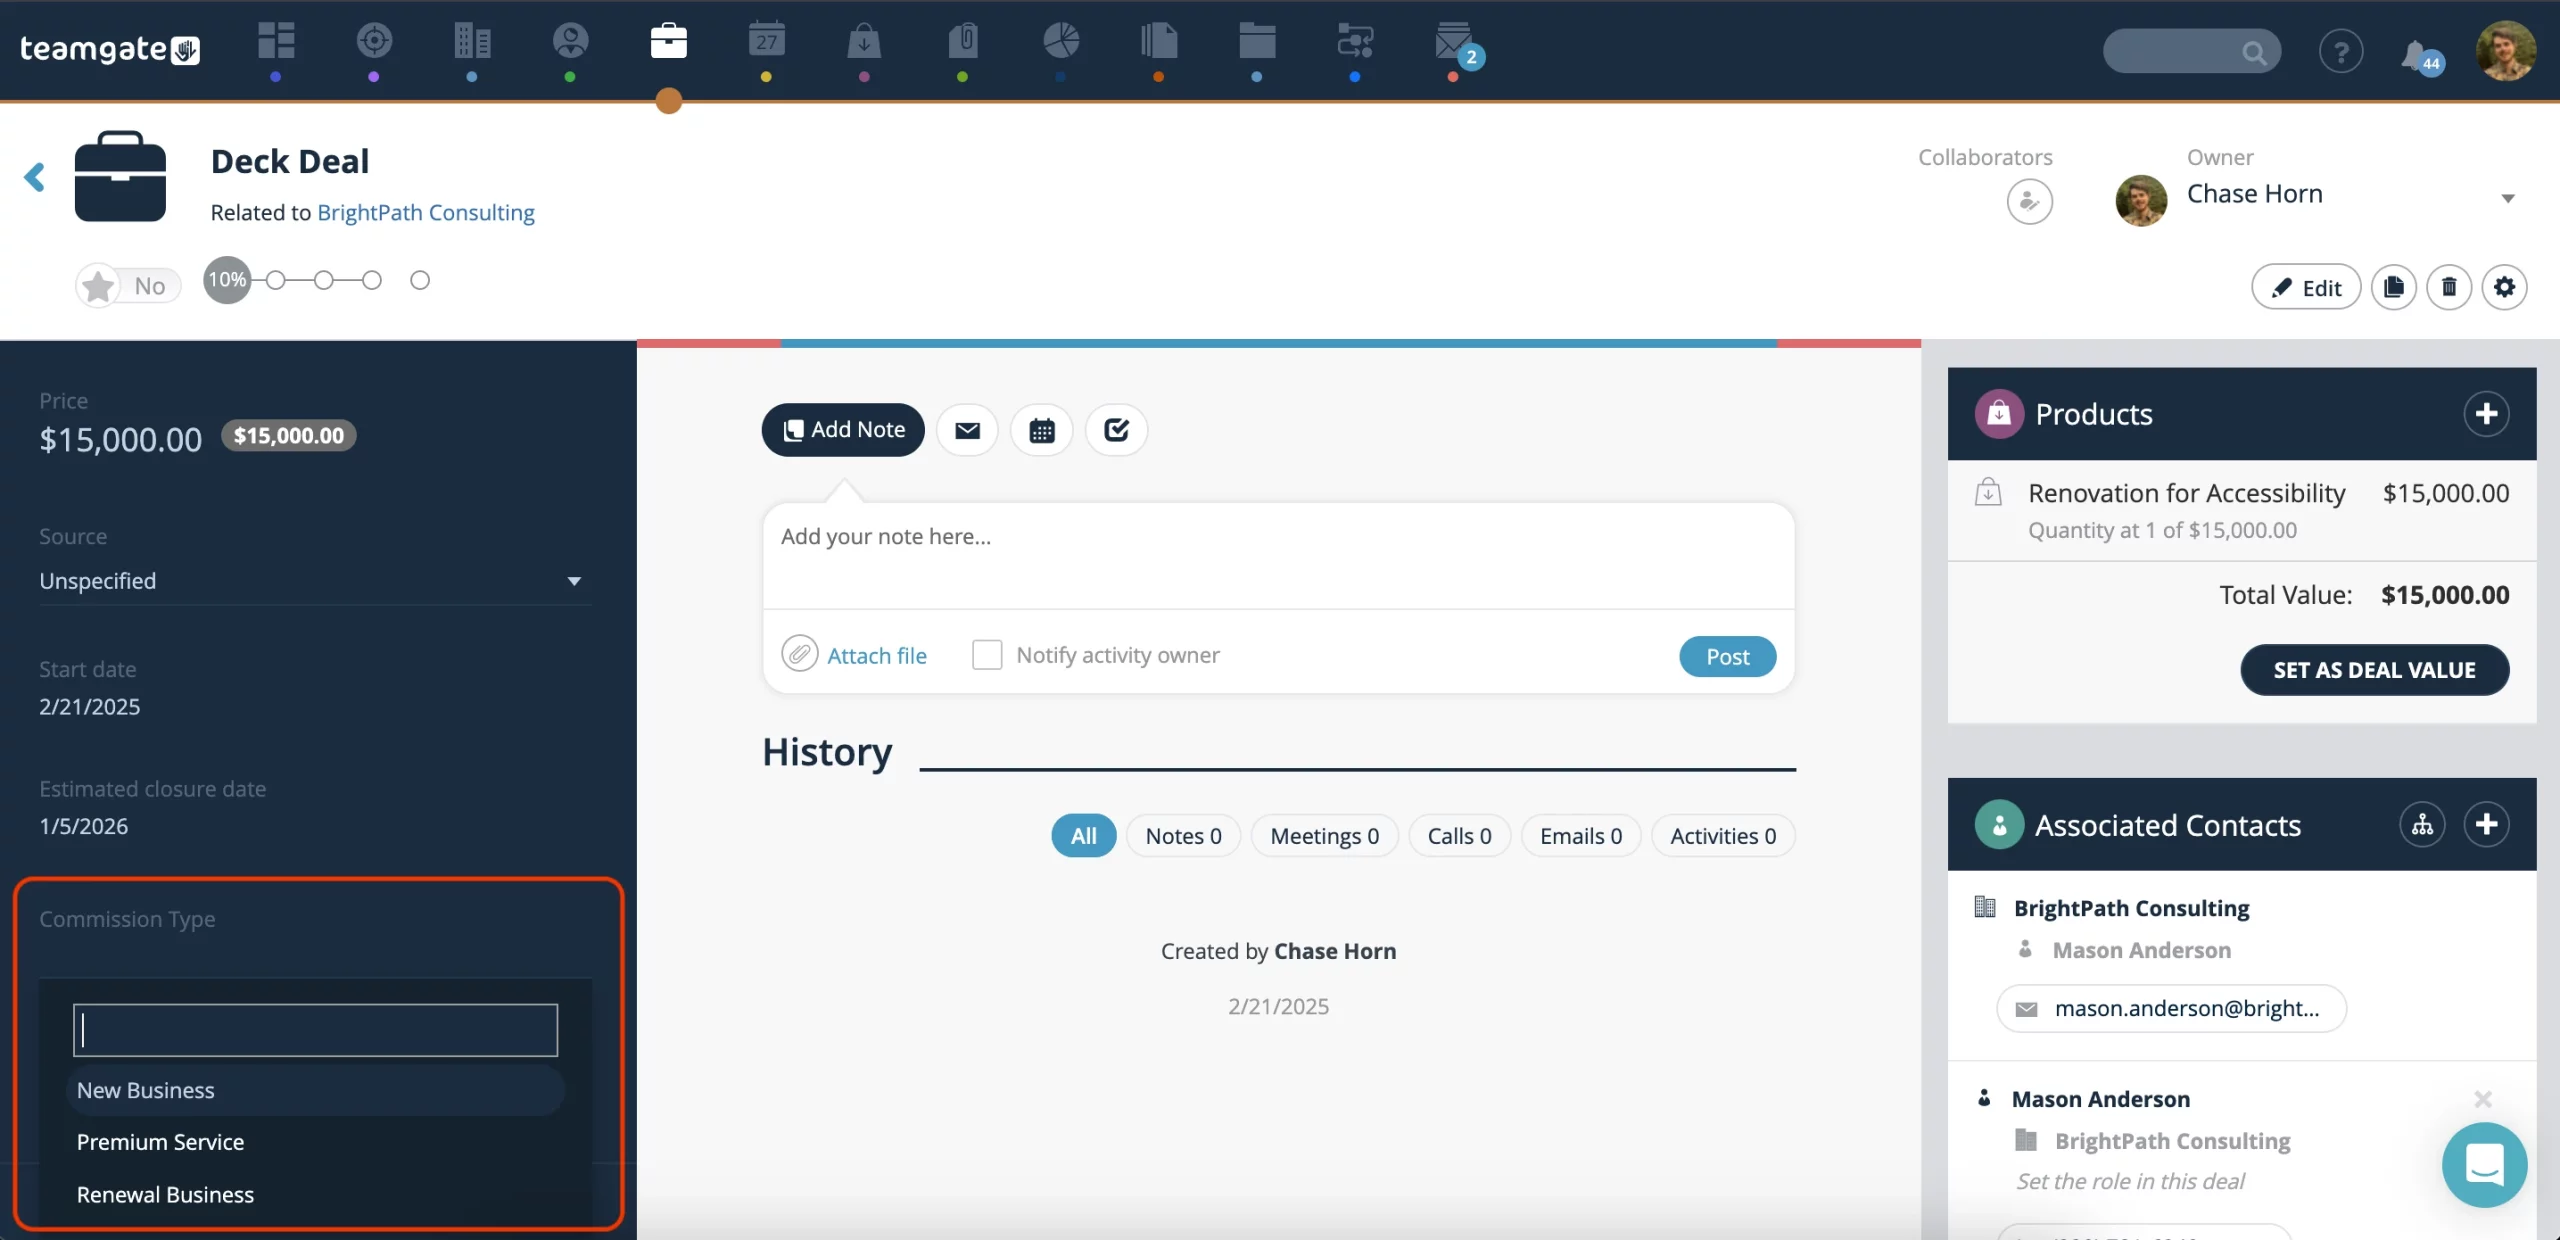Click the envelope email icon beside Add Note
The height and width of the screenshot is (1240, 2560).
[967, 430]
